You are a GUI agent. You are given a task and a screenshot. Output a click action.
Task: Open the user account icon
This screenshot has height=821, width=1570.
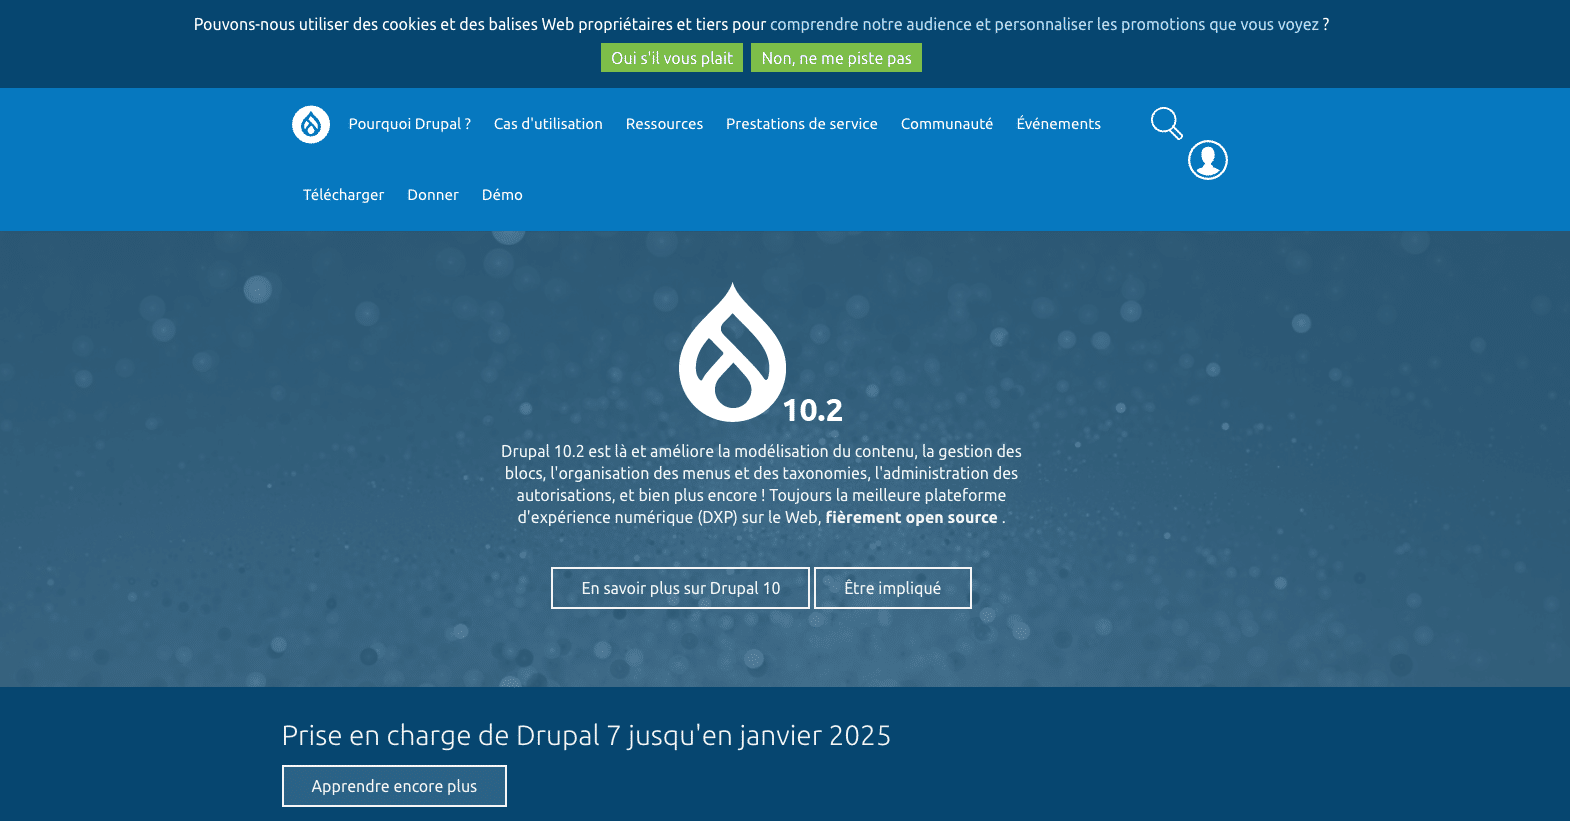click(1208, 160)
